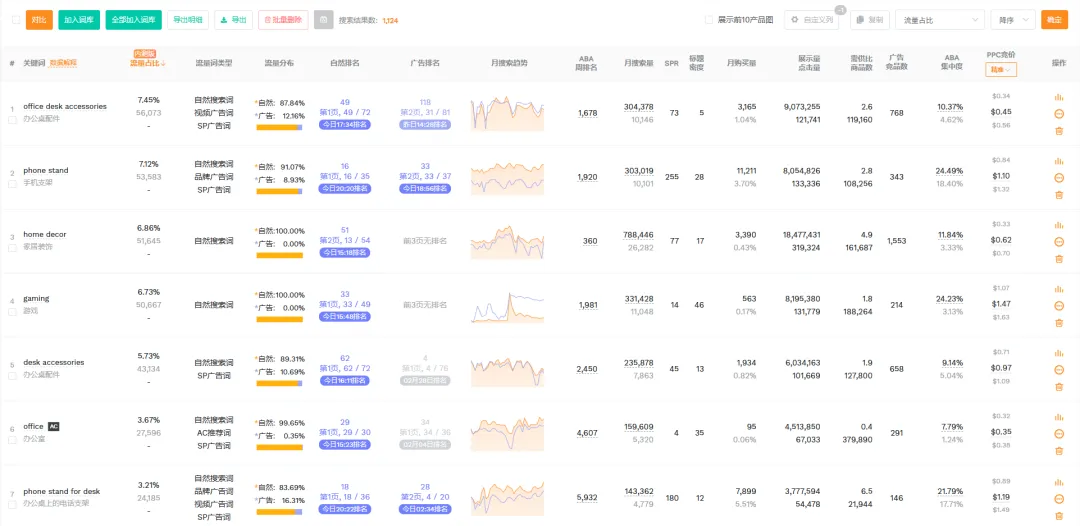Expand the 降序 order dropdown
Viewport: 1080px width, 526px height.
coord(1013,19)
